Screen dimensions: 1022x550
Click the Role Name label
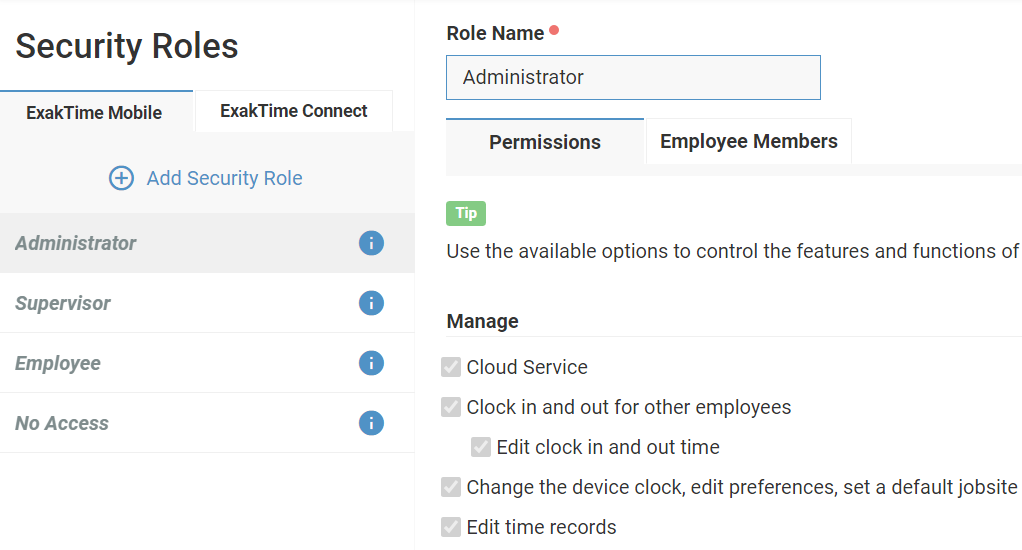tap(495, 33)
